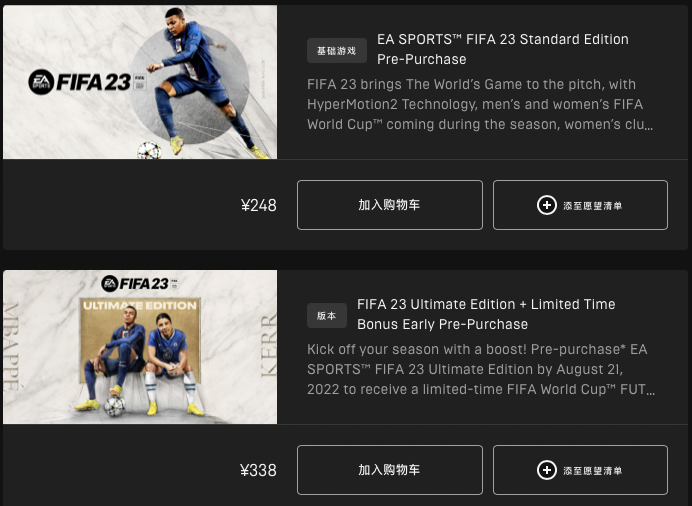The height and width of the screenshot is (506, 692).
Task: Open the FIFA 23 Standard Edition Pre-Purchase title
Action: (502, 49)
